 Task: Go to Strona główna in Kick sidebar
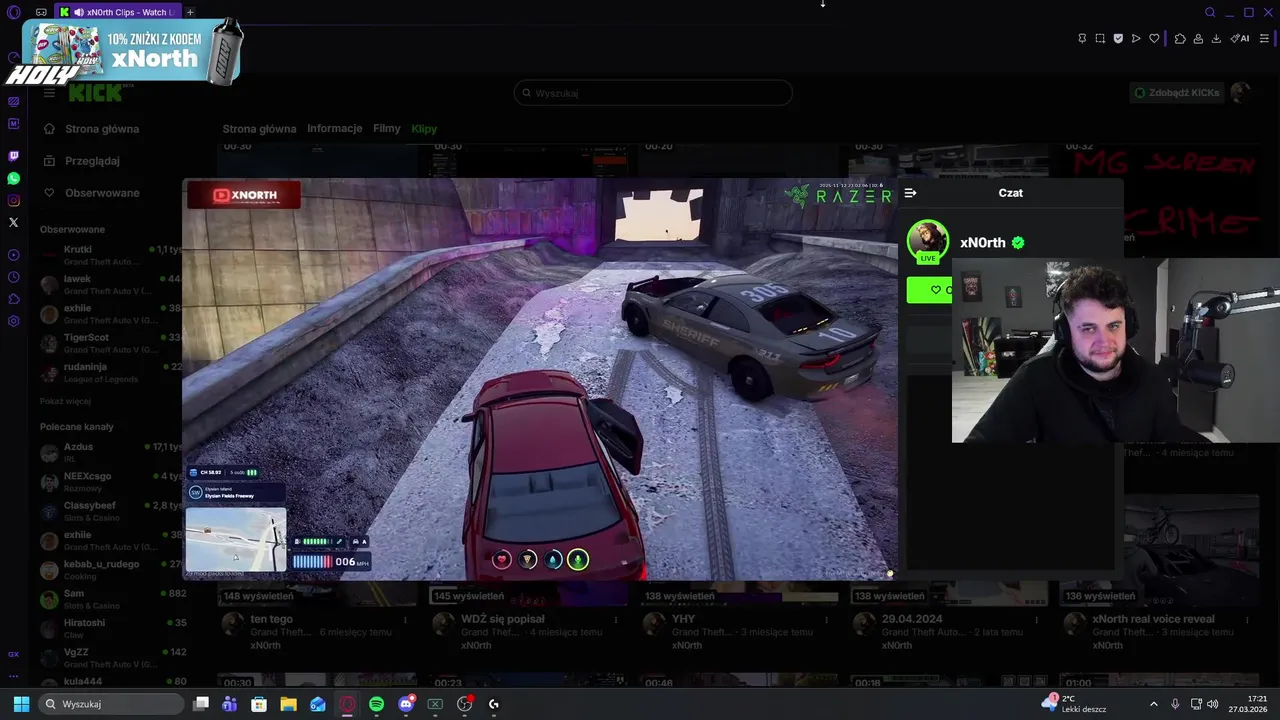coord(92,129)
